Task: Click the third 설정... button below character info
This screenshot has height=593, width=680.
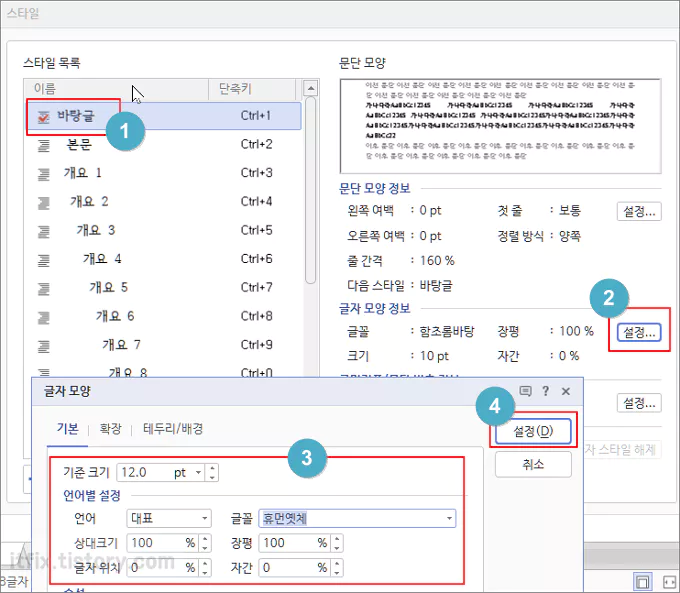Action: pos(639,403)
